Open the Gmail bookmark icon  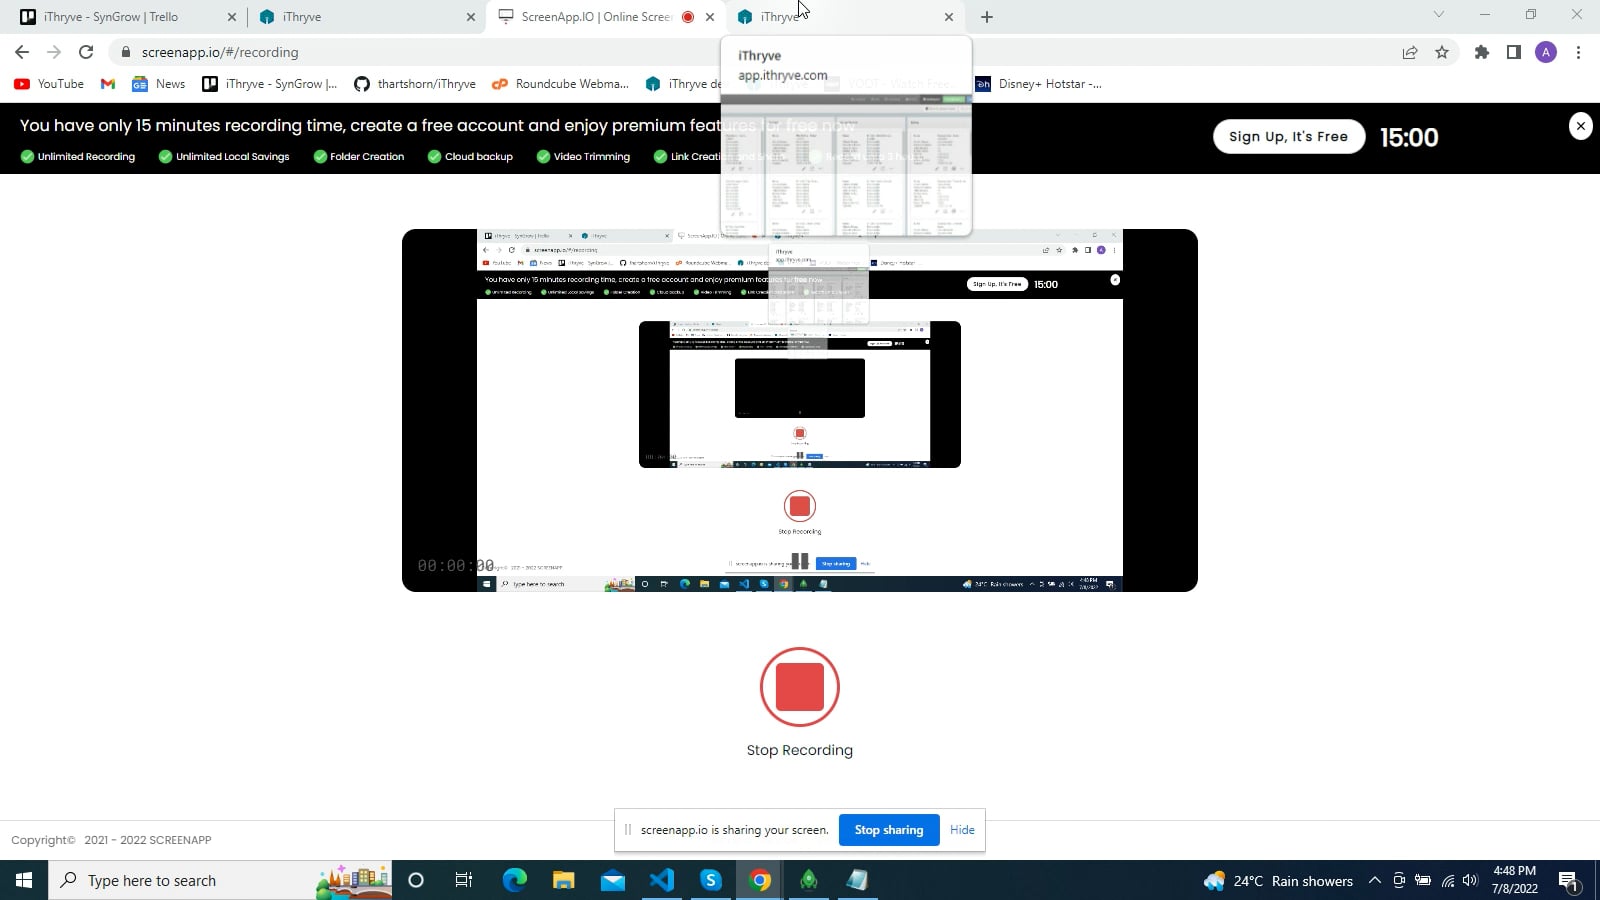click(x=107, y=84)
